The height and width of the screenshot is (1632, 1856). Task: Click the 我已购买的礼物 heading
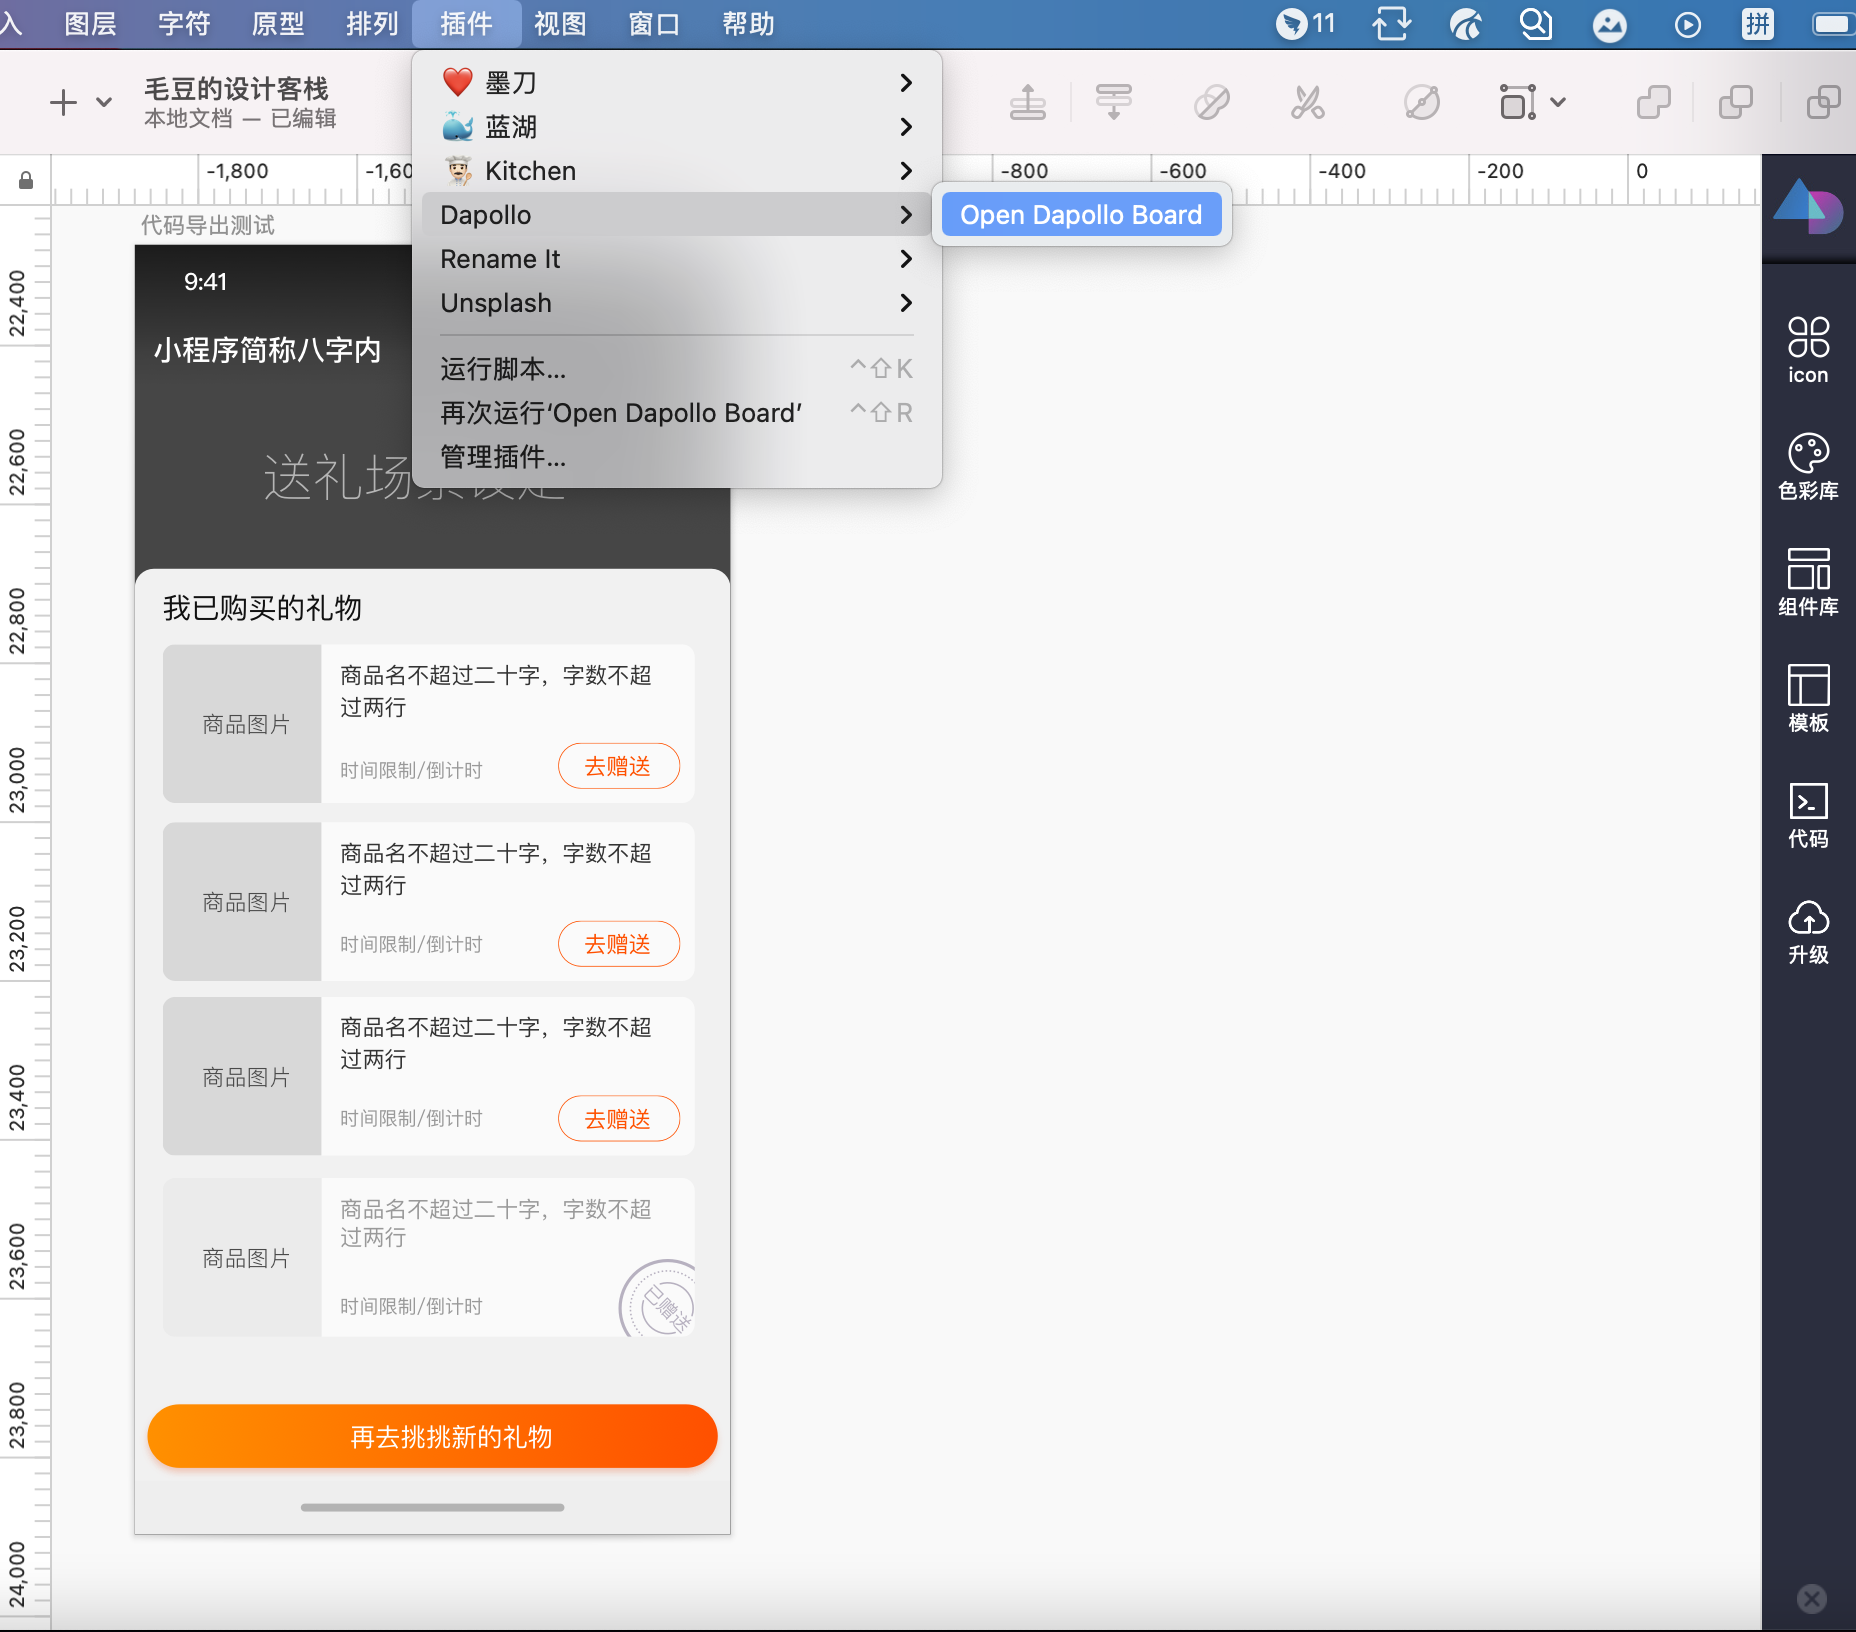[x=262, y=608]
